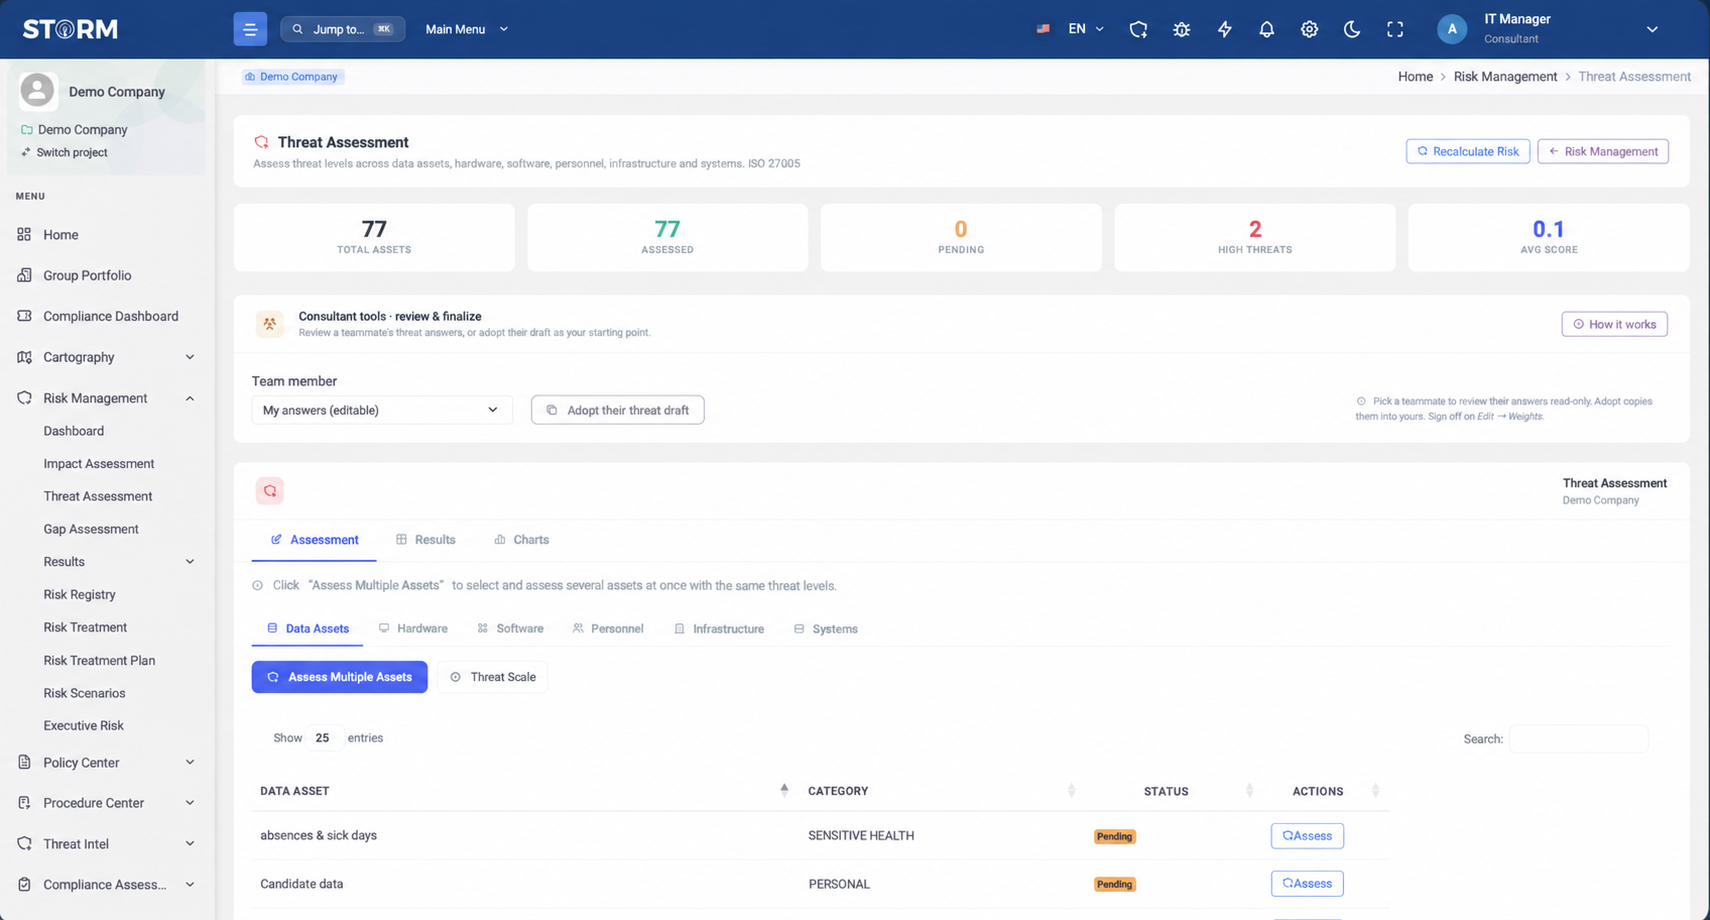Viewport: 1710px width, 920px height.
Task: Click the Compliance Dashboard sidebar icon
Action: 24,316
